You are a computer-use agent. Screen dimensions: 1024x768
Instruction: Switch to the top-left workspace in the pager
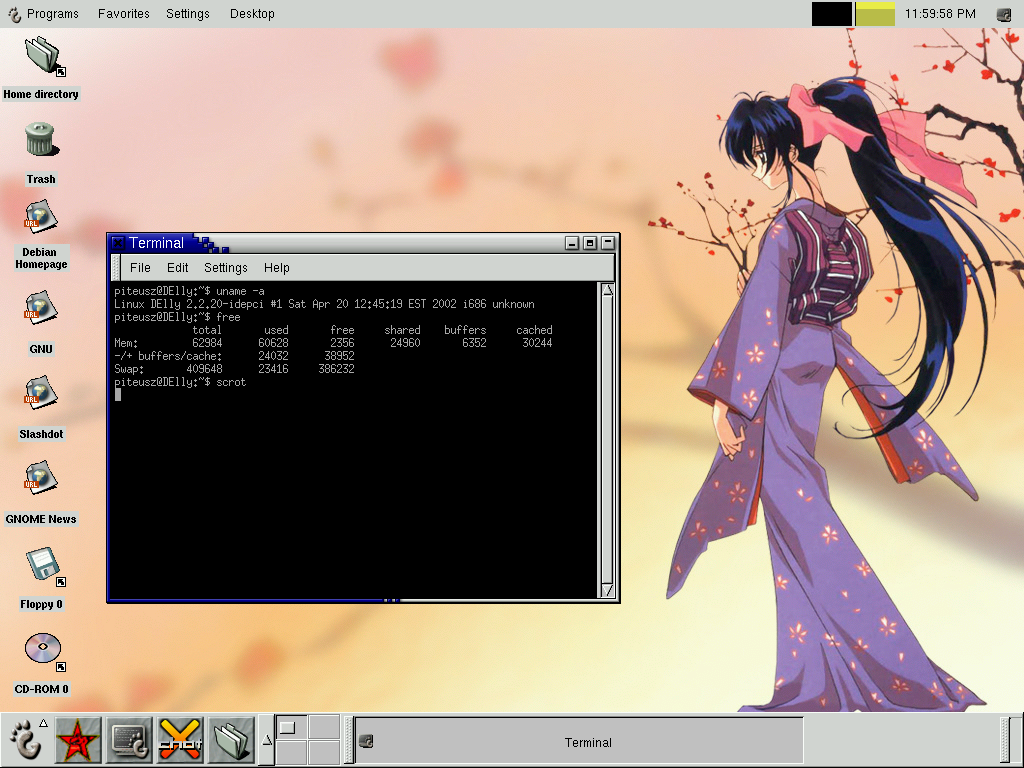[x=291, y=727]
